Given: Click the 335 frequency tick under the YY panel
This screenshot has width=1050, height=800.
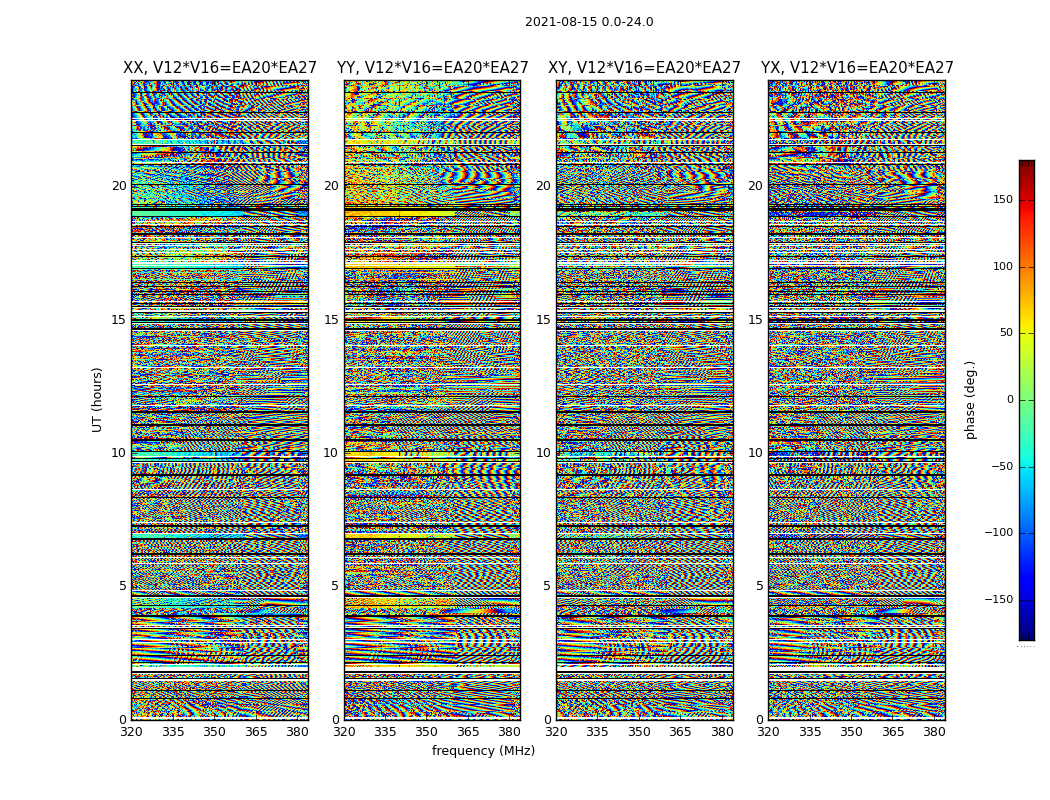Looking at the screenshot, I should 385,732.
